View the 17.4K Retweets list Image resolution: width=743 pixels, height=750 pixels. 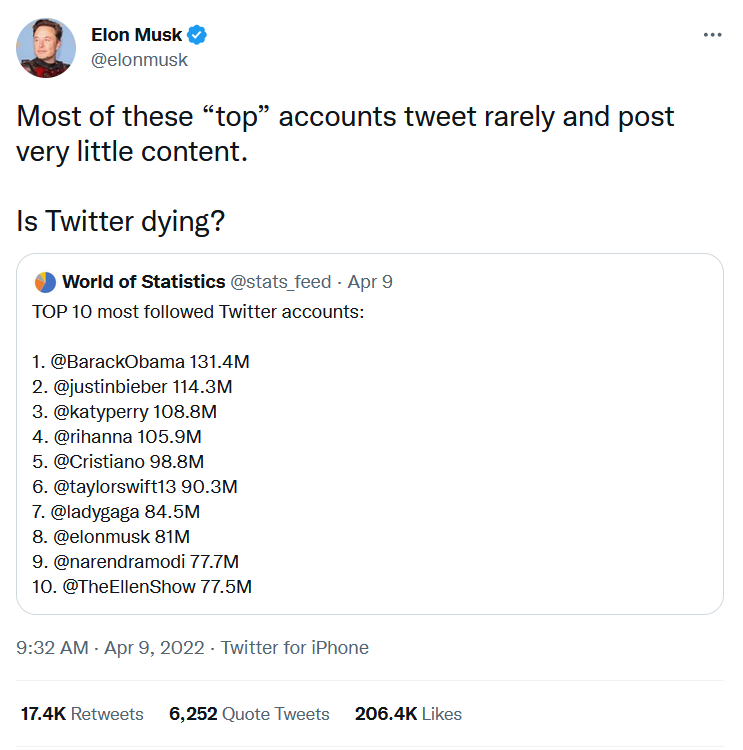click(x=82, y=714)
